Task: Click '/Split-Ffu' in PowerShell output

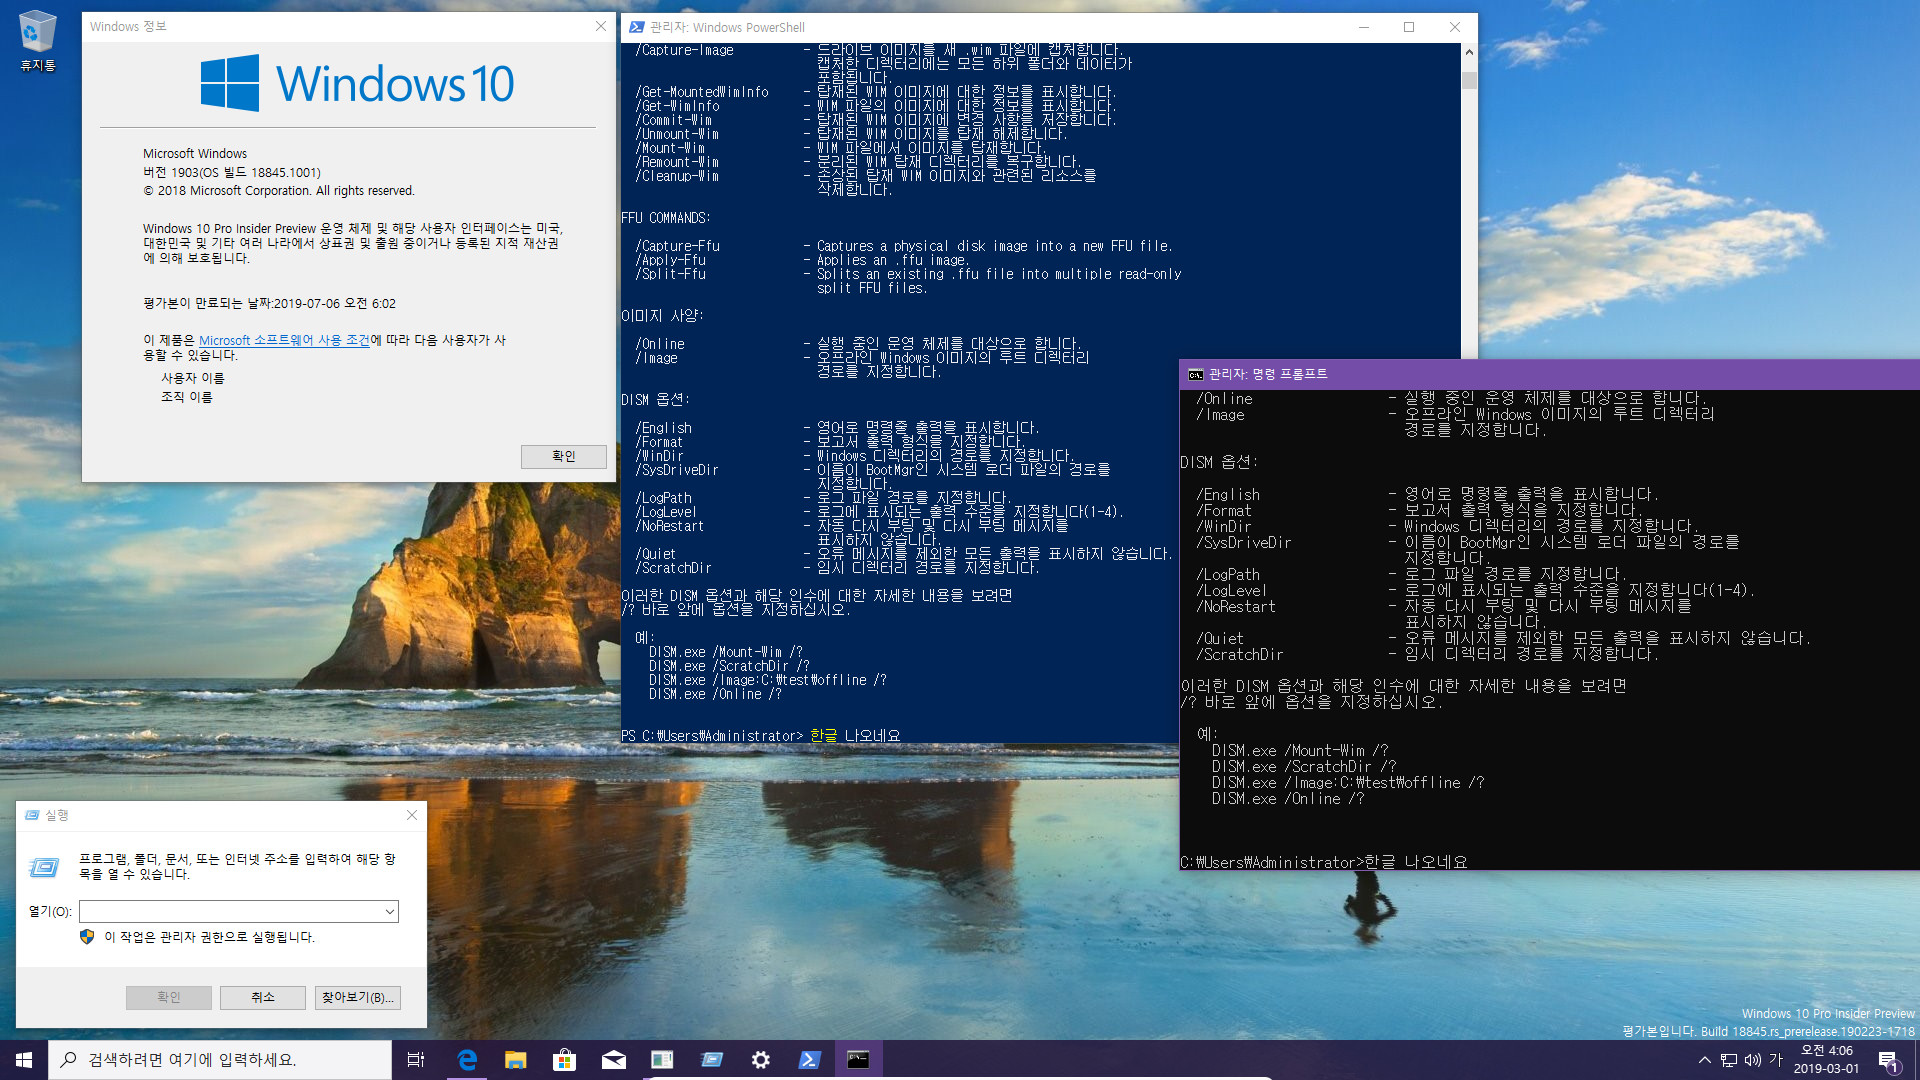Action: [670, 274]
